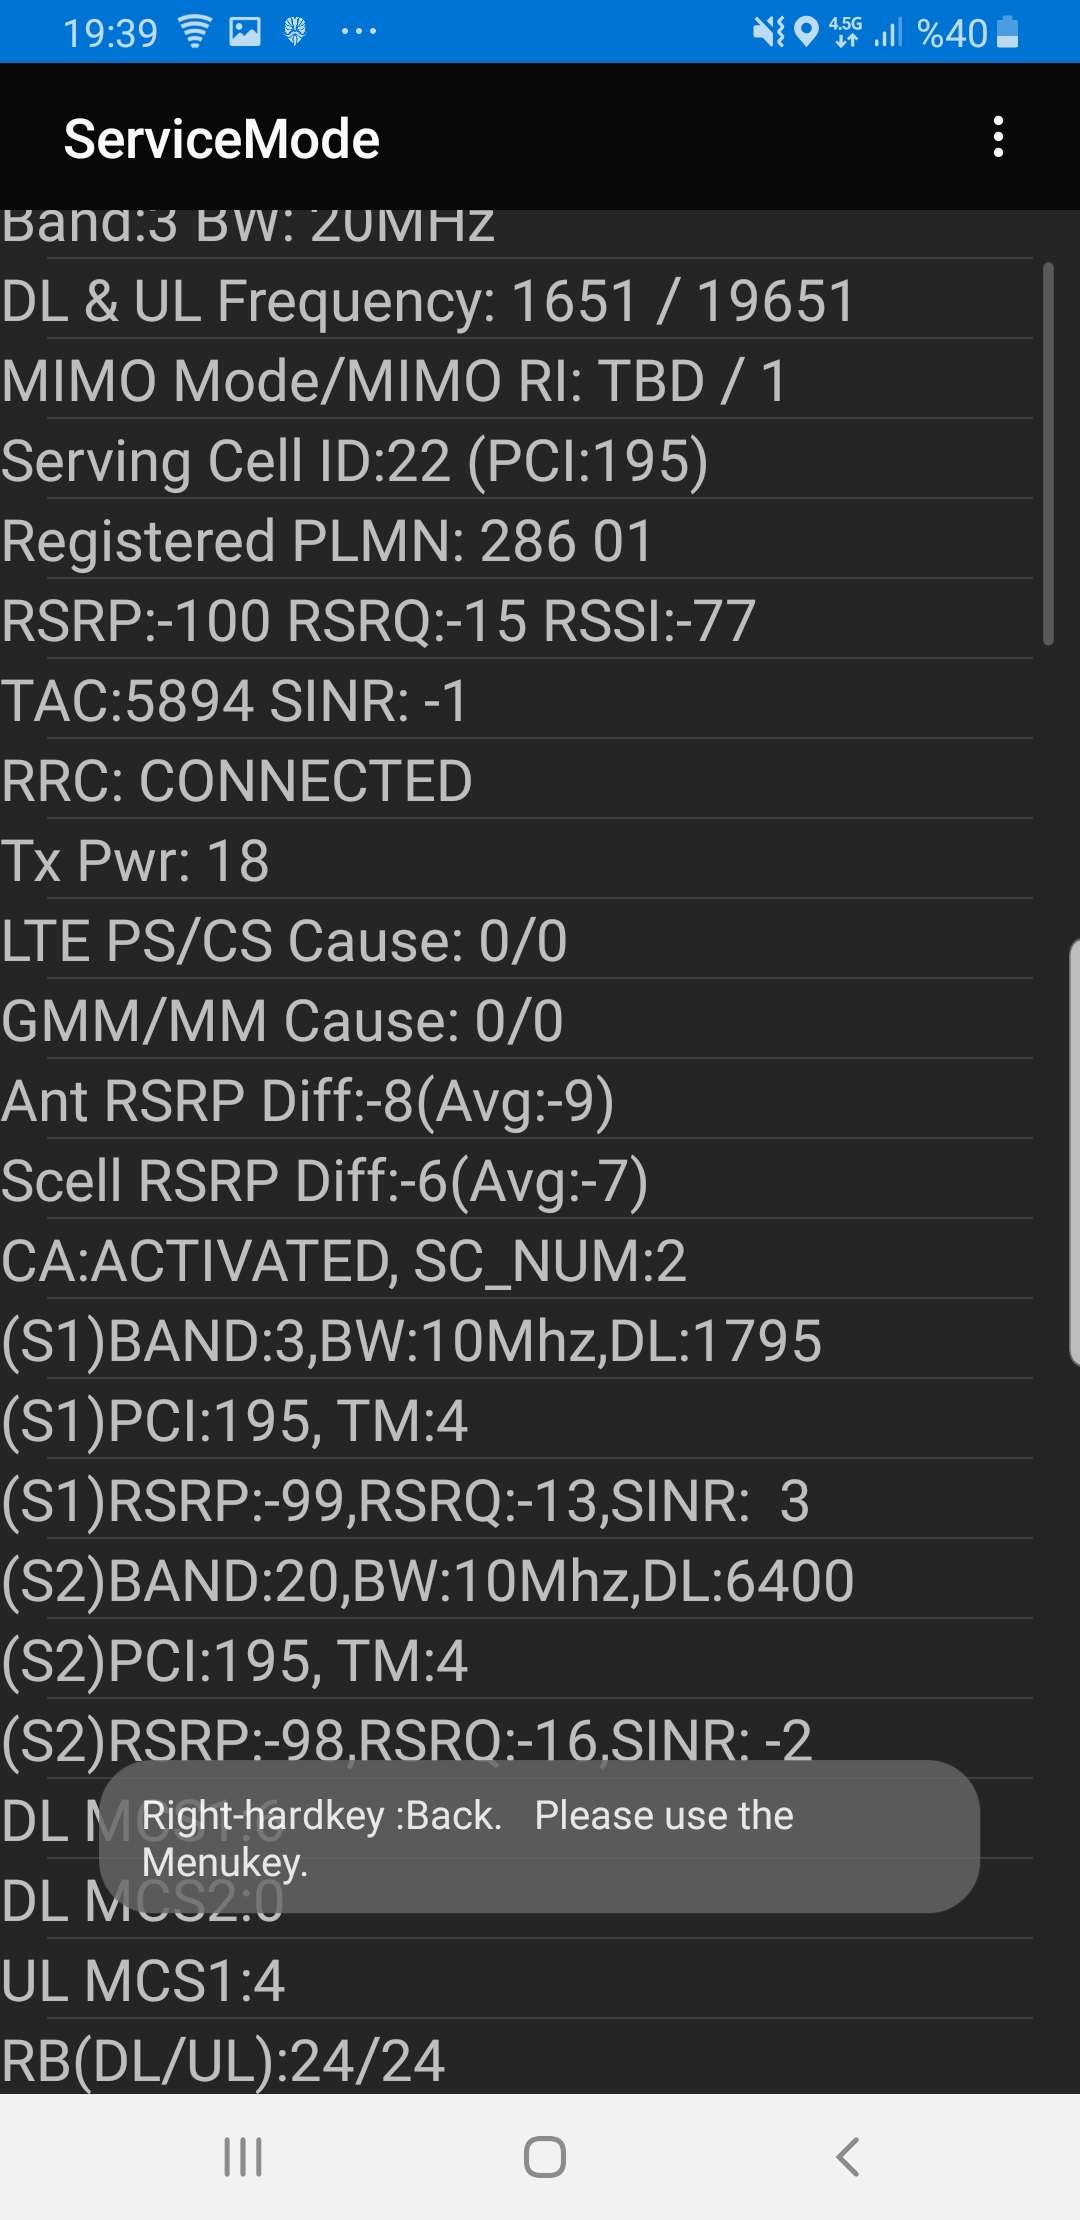Select the Serving Cell ID:22 row
Screen dimensions: 1080x2220
517,459
